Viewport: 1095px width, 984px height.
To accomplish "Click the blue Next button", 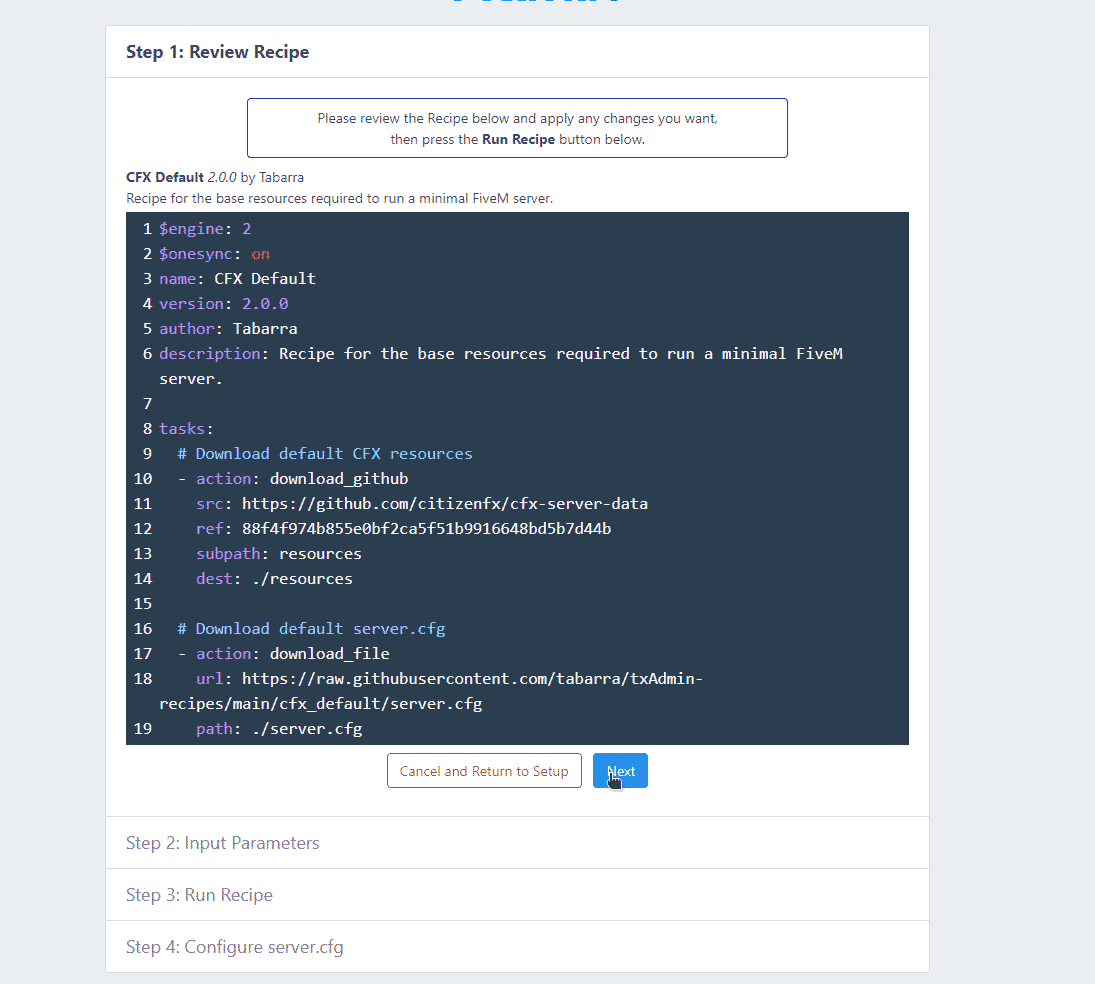I will point(620,770).
